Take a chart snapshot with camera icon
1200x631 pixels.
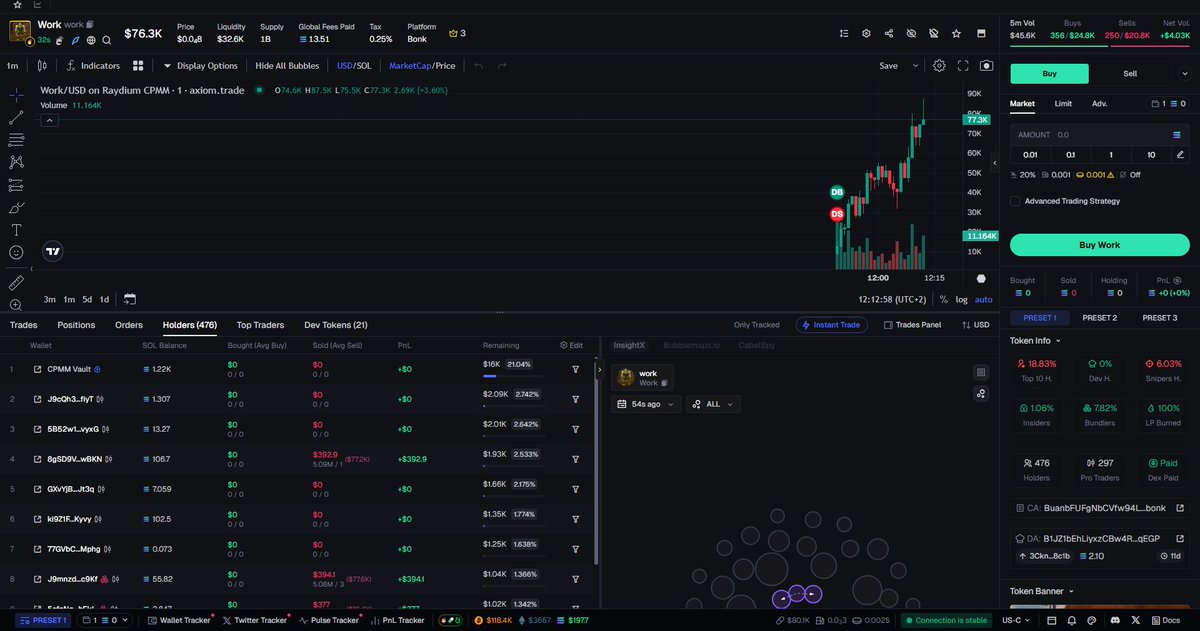coord(987,66)
